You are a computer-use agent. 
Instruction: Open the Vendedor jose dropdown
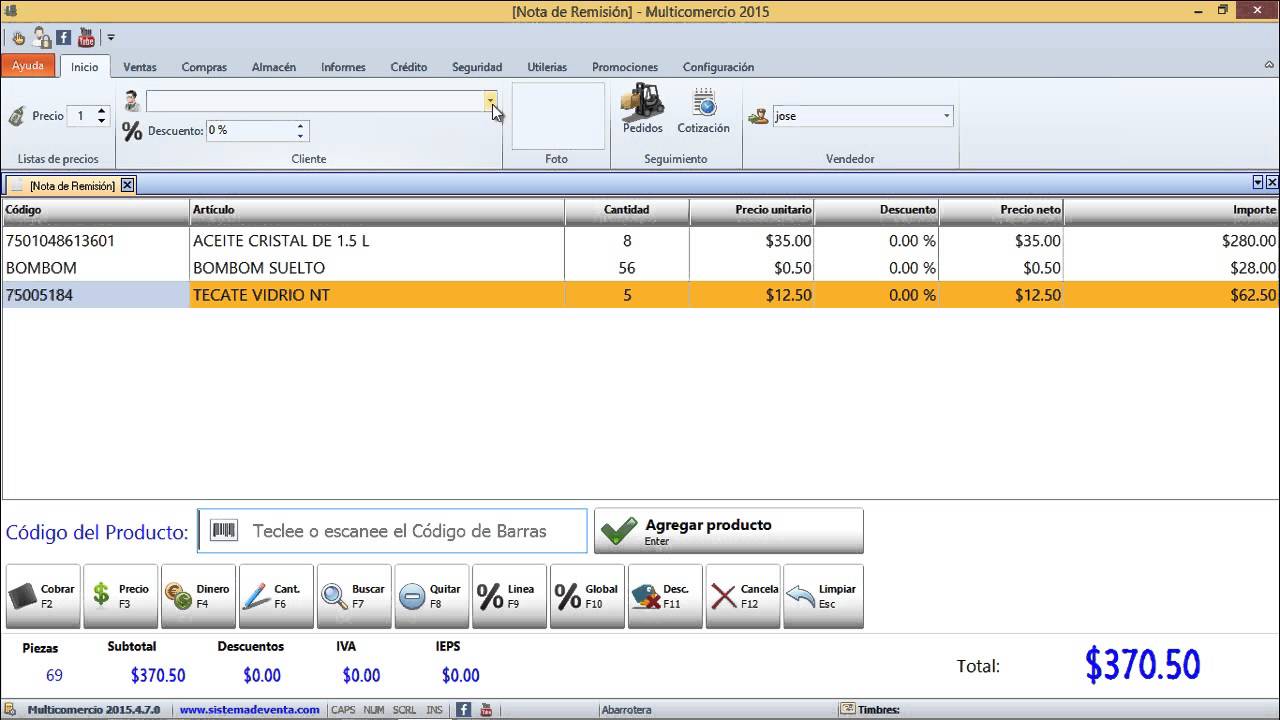tap(946, 116)
